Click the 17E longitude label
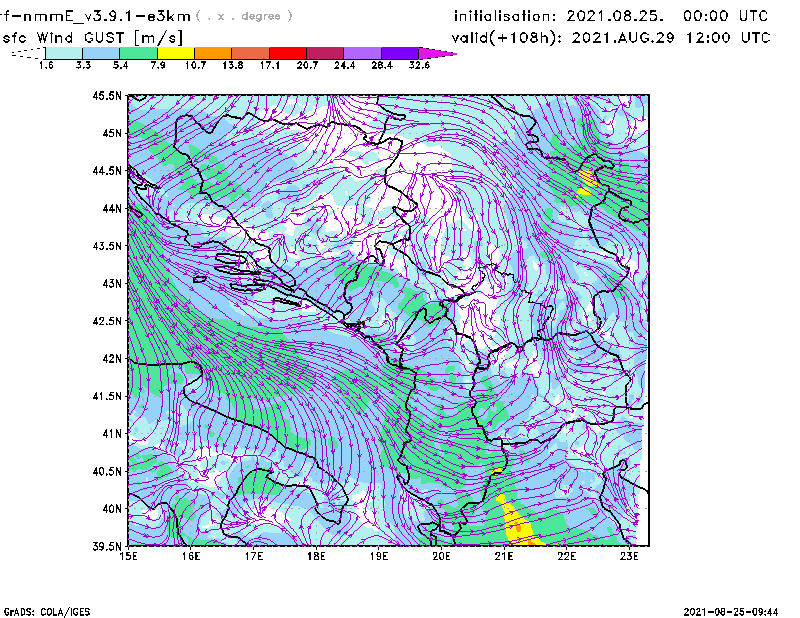Viewport: 800px width, 618px height. pos(254,556)
